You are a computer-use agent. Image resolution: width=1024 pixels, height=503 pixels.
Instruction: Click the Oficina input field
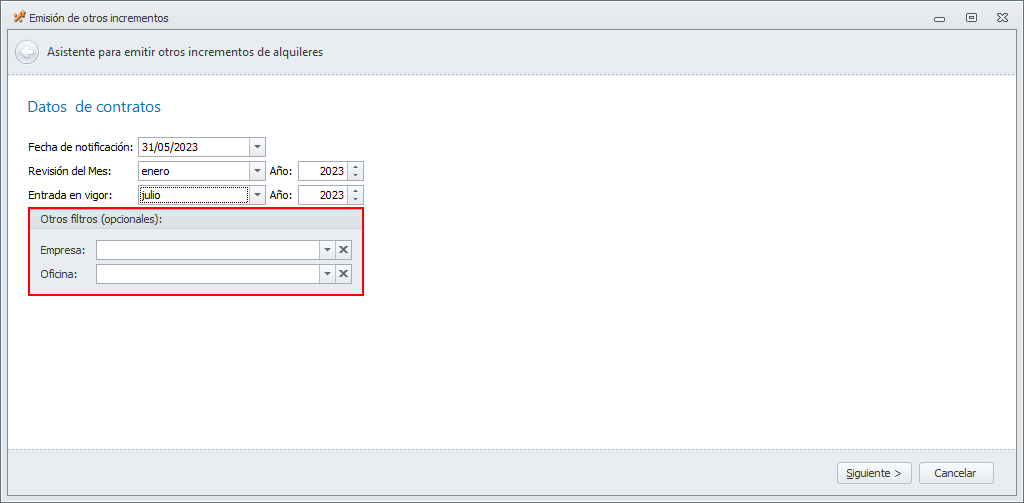point(208,274)
